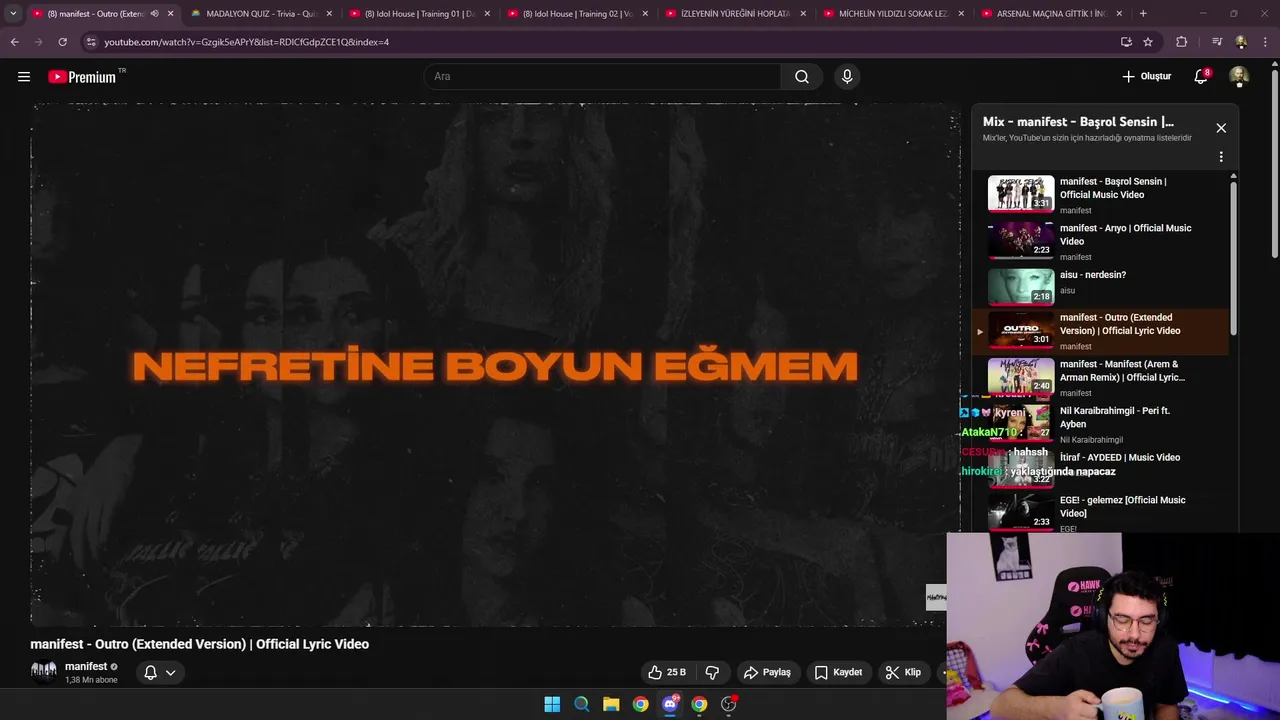
Task: Close the MADALYON QUIZ tab
Action: point(329,14)
